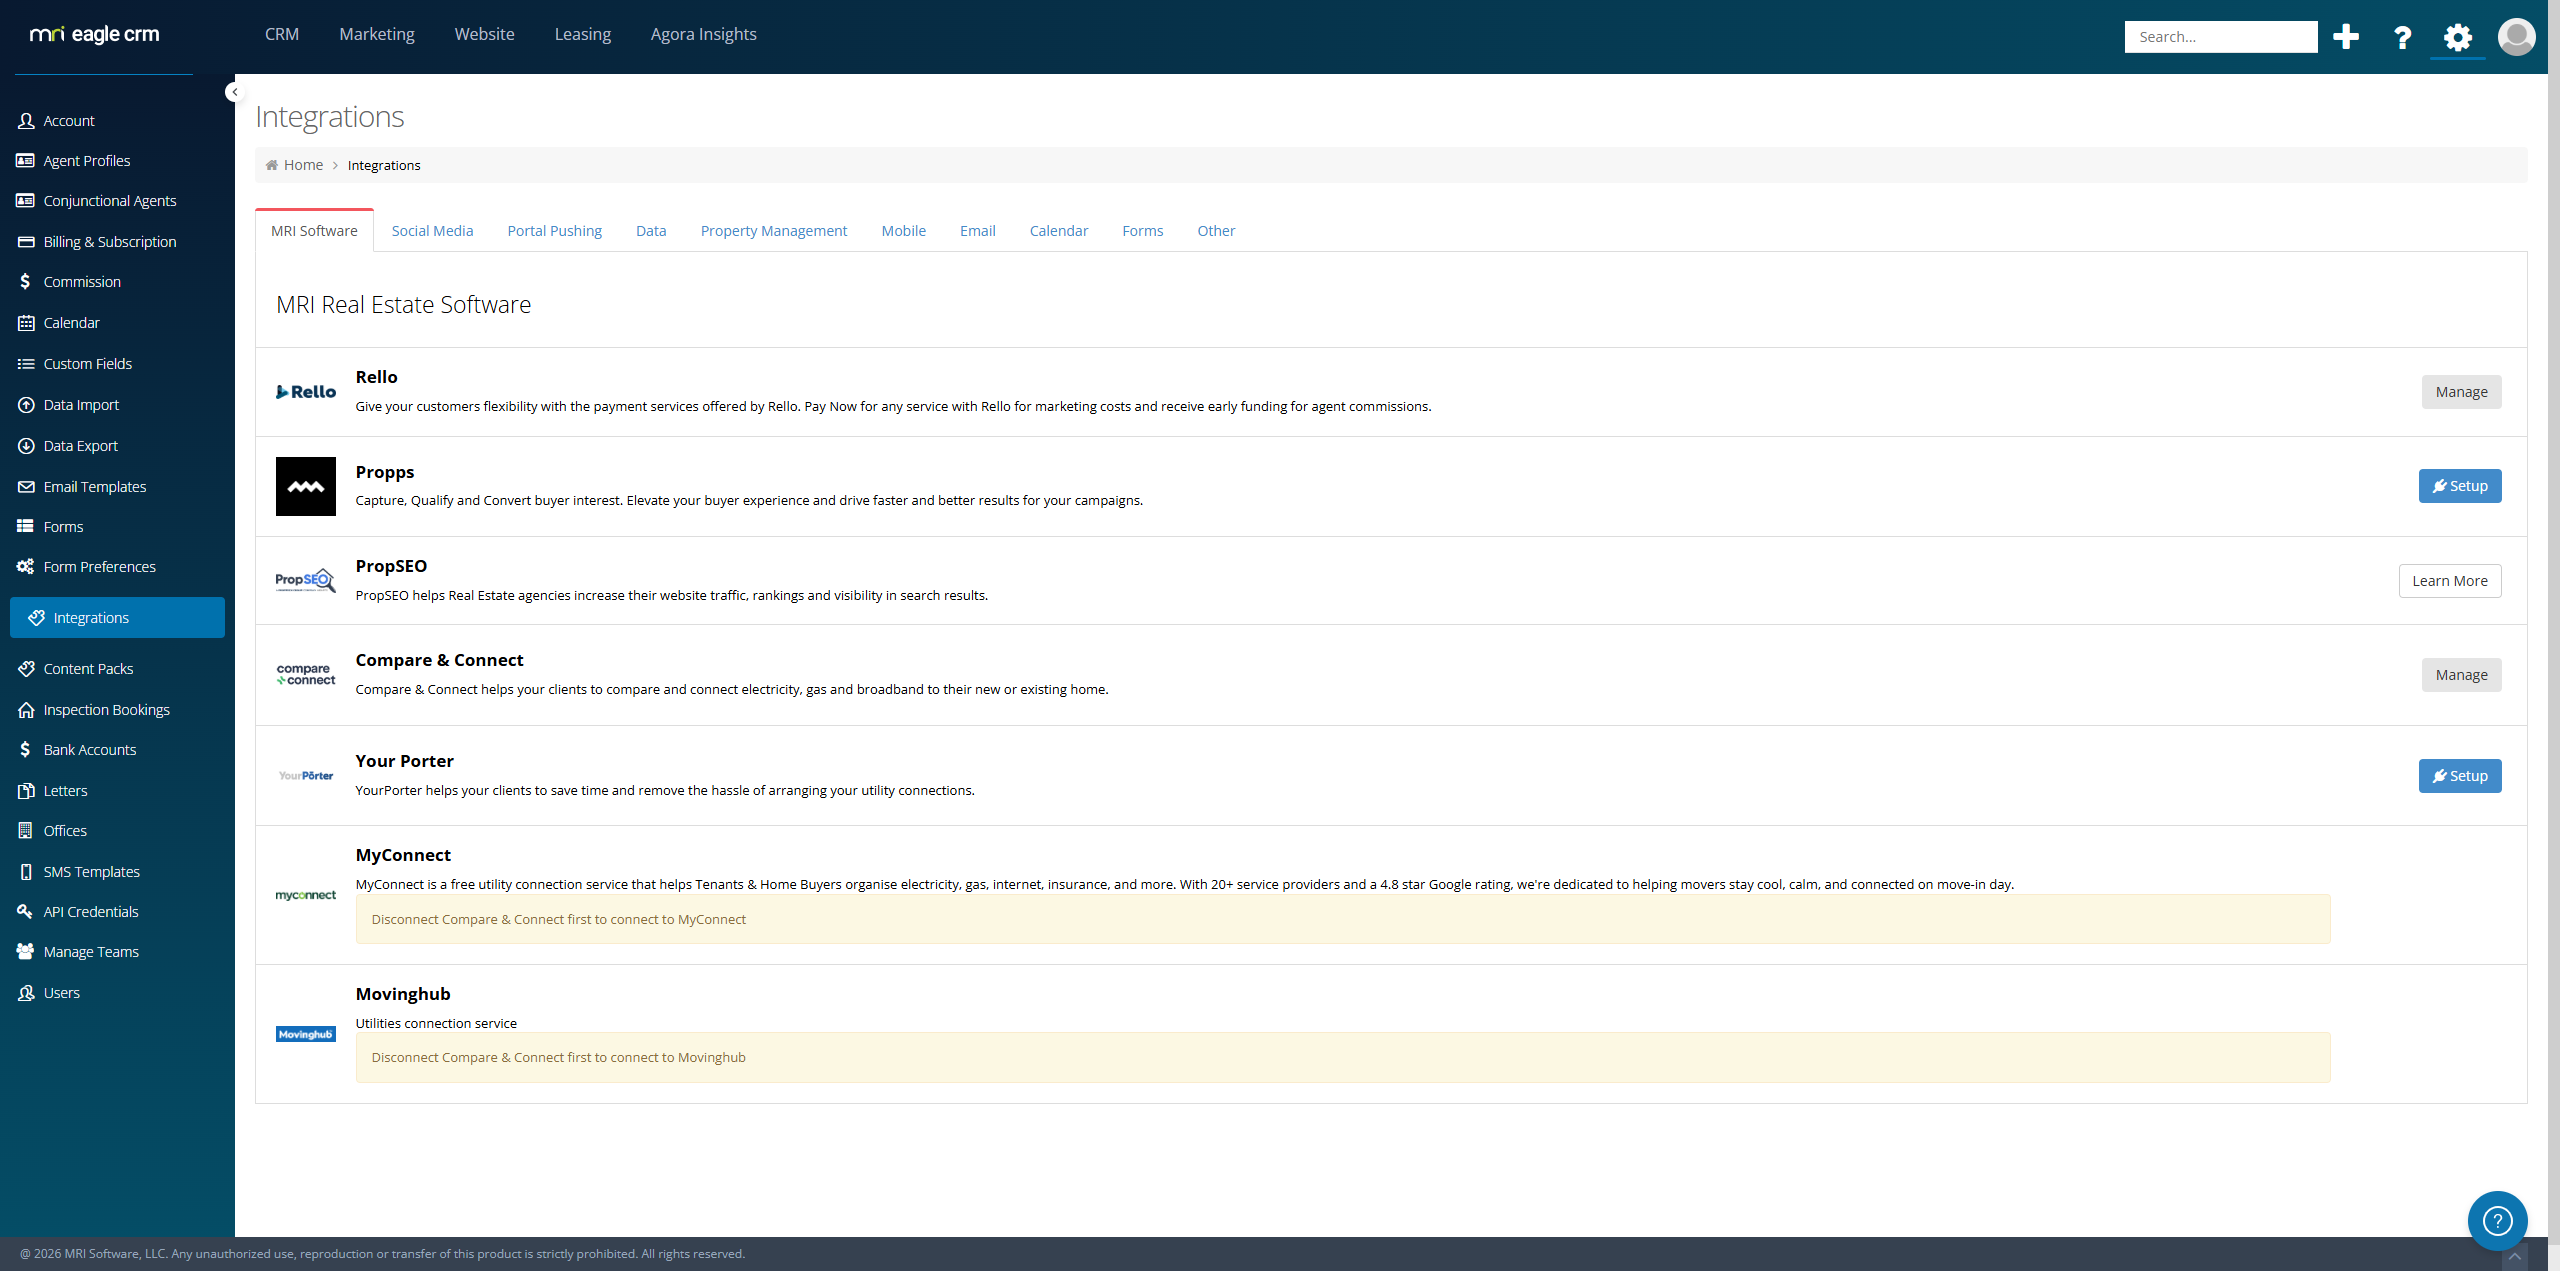
Task: Switch to the Portal Pushing tab
Action: point(554,231)
